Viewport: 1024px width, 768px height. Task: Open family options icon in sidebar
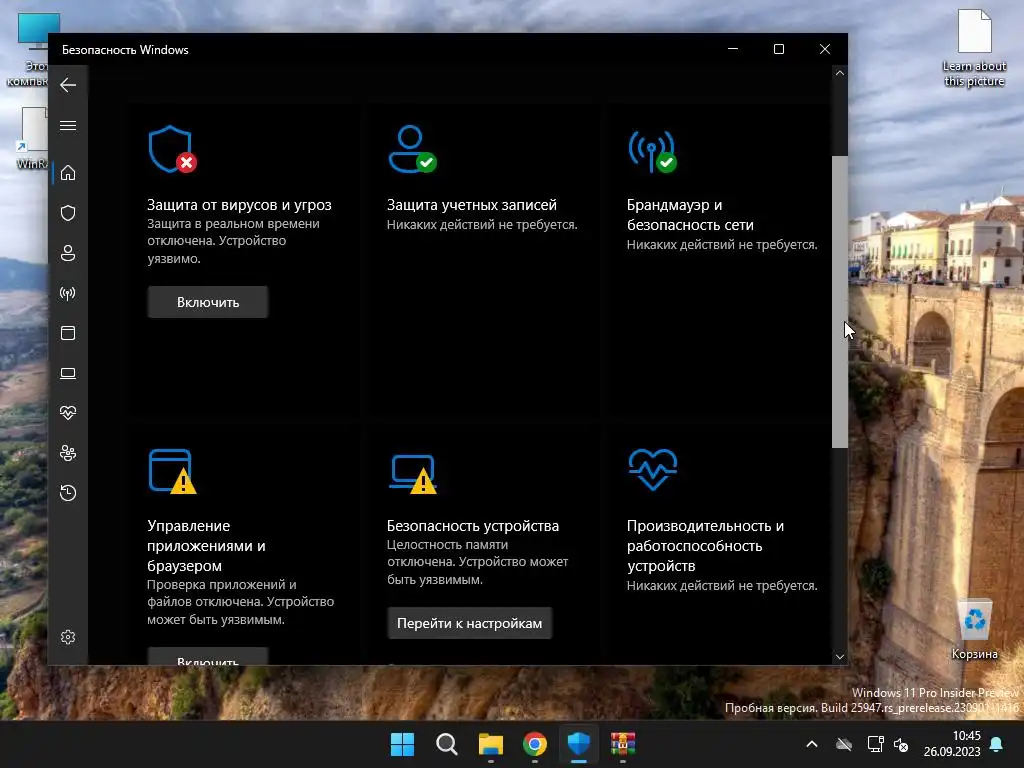[x=68, y=453]
